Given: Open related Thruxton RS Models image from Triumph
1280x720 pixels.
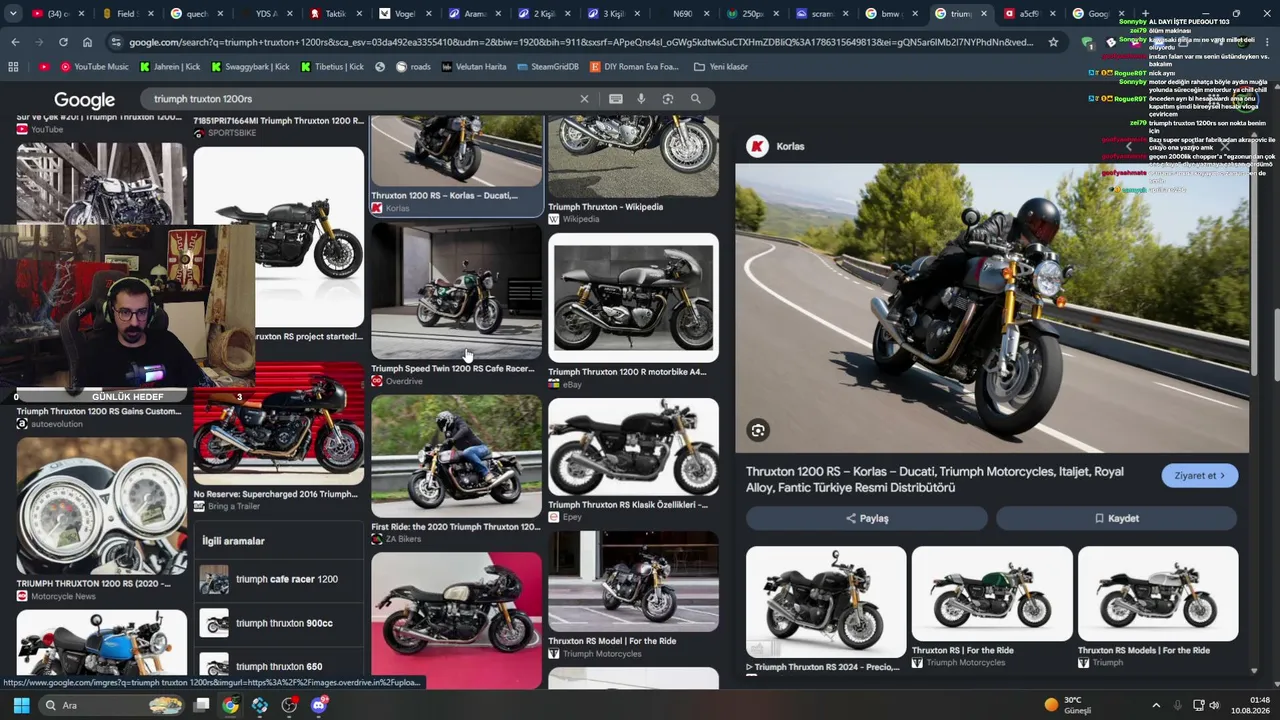Looking at the screenshot, I should pos(1158,593).
